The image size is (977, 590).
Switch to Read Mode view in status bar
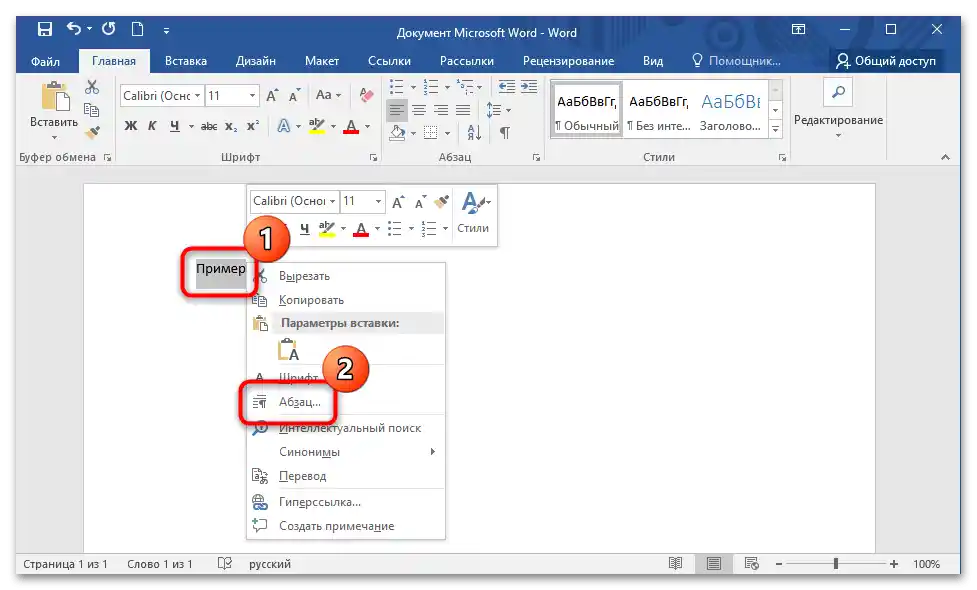[x=675, y=564]
